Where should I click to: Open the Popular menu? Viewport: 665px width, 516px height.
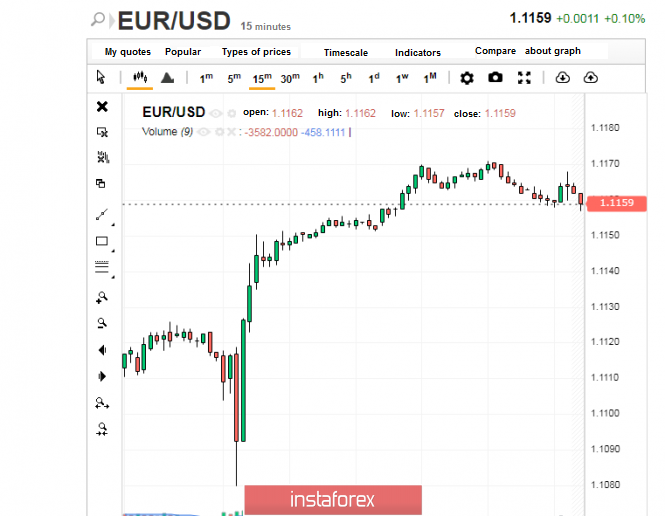tap(183, 52)
